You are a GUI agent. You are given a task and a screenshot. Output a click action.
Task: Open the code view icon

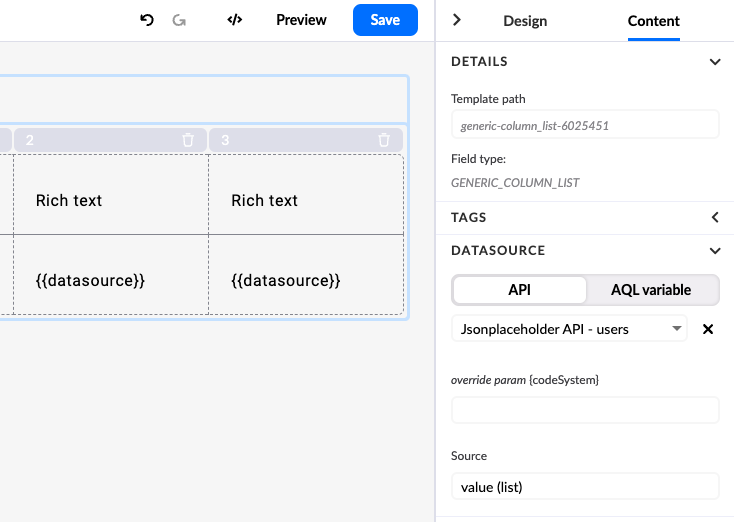235,20
